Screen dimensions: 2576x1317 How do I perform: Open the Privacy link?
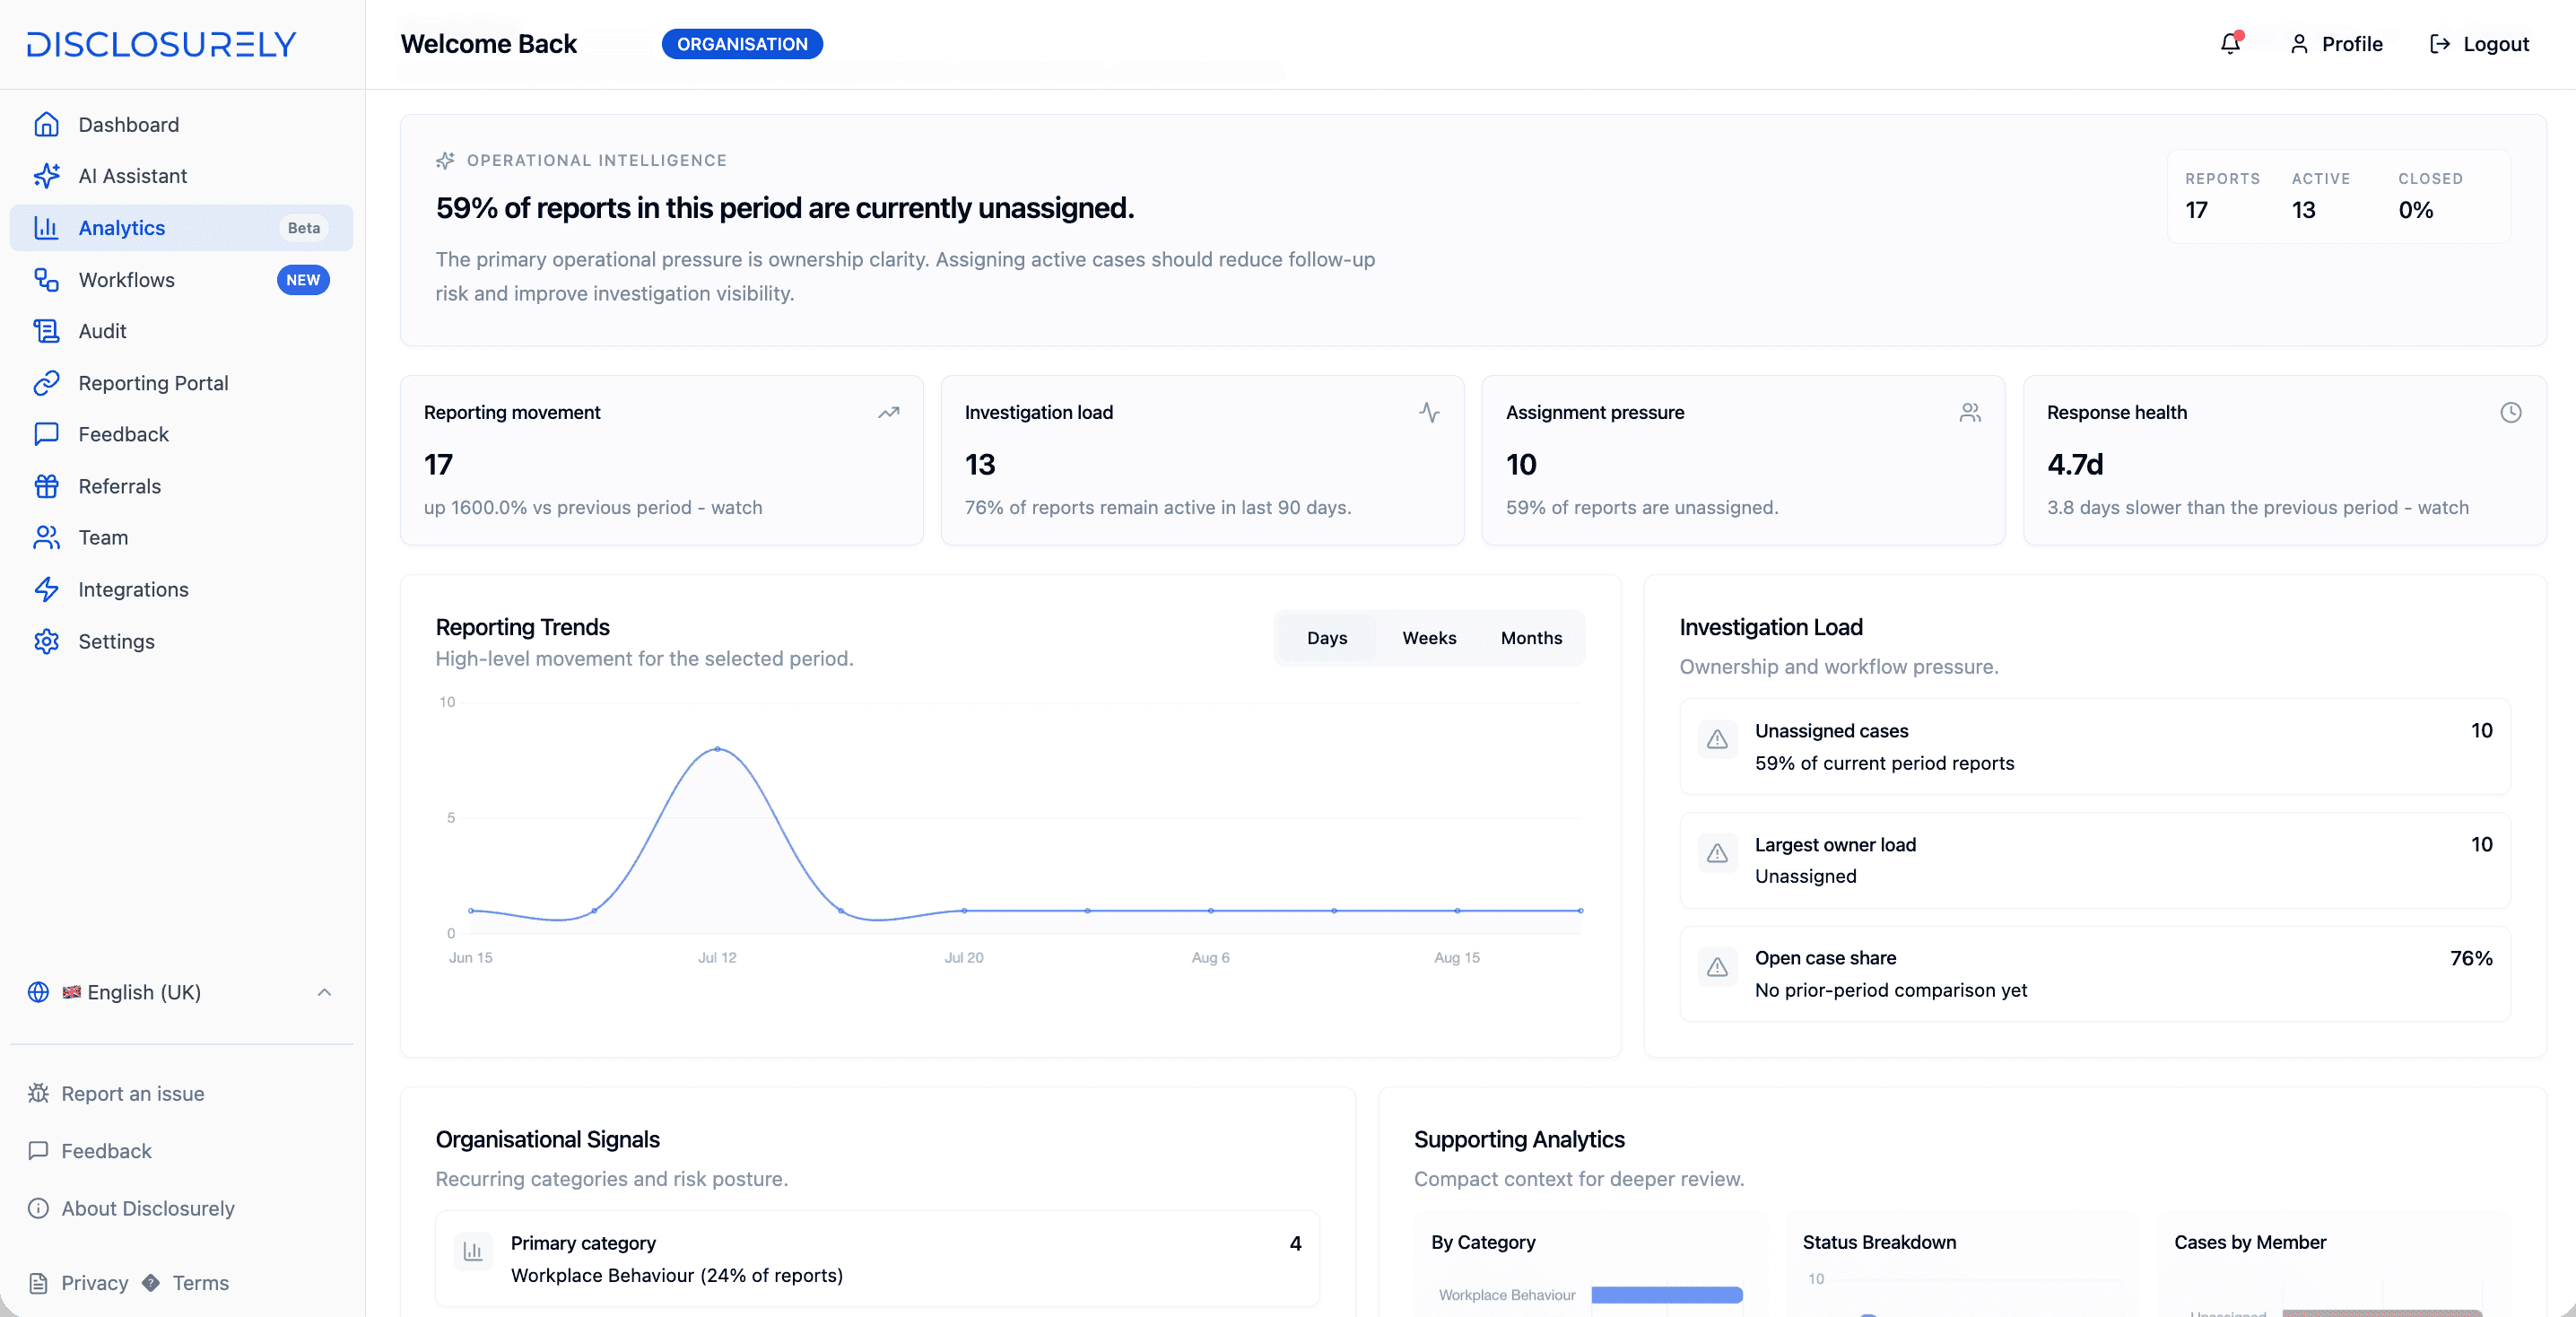pos(79,1283)
